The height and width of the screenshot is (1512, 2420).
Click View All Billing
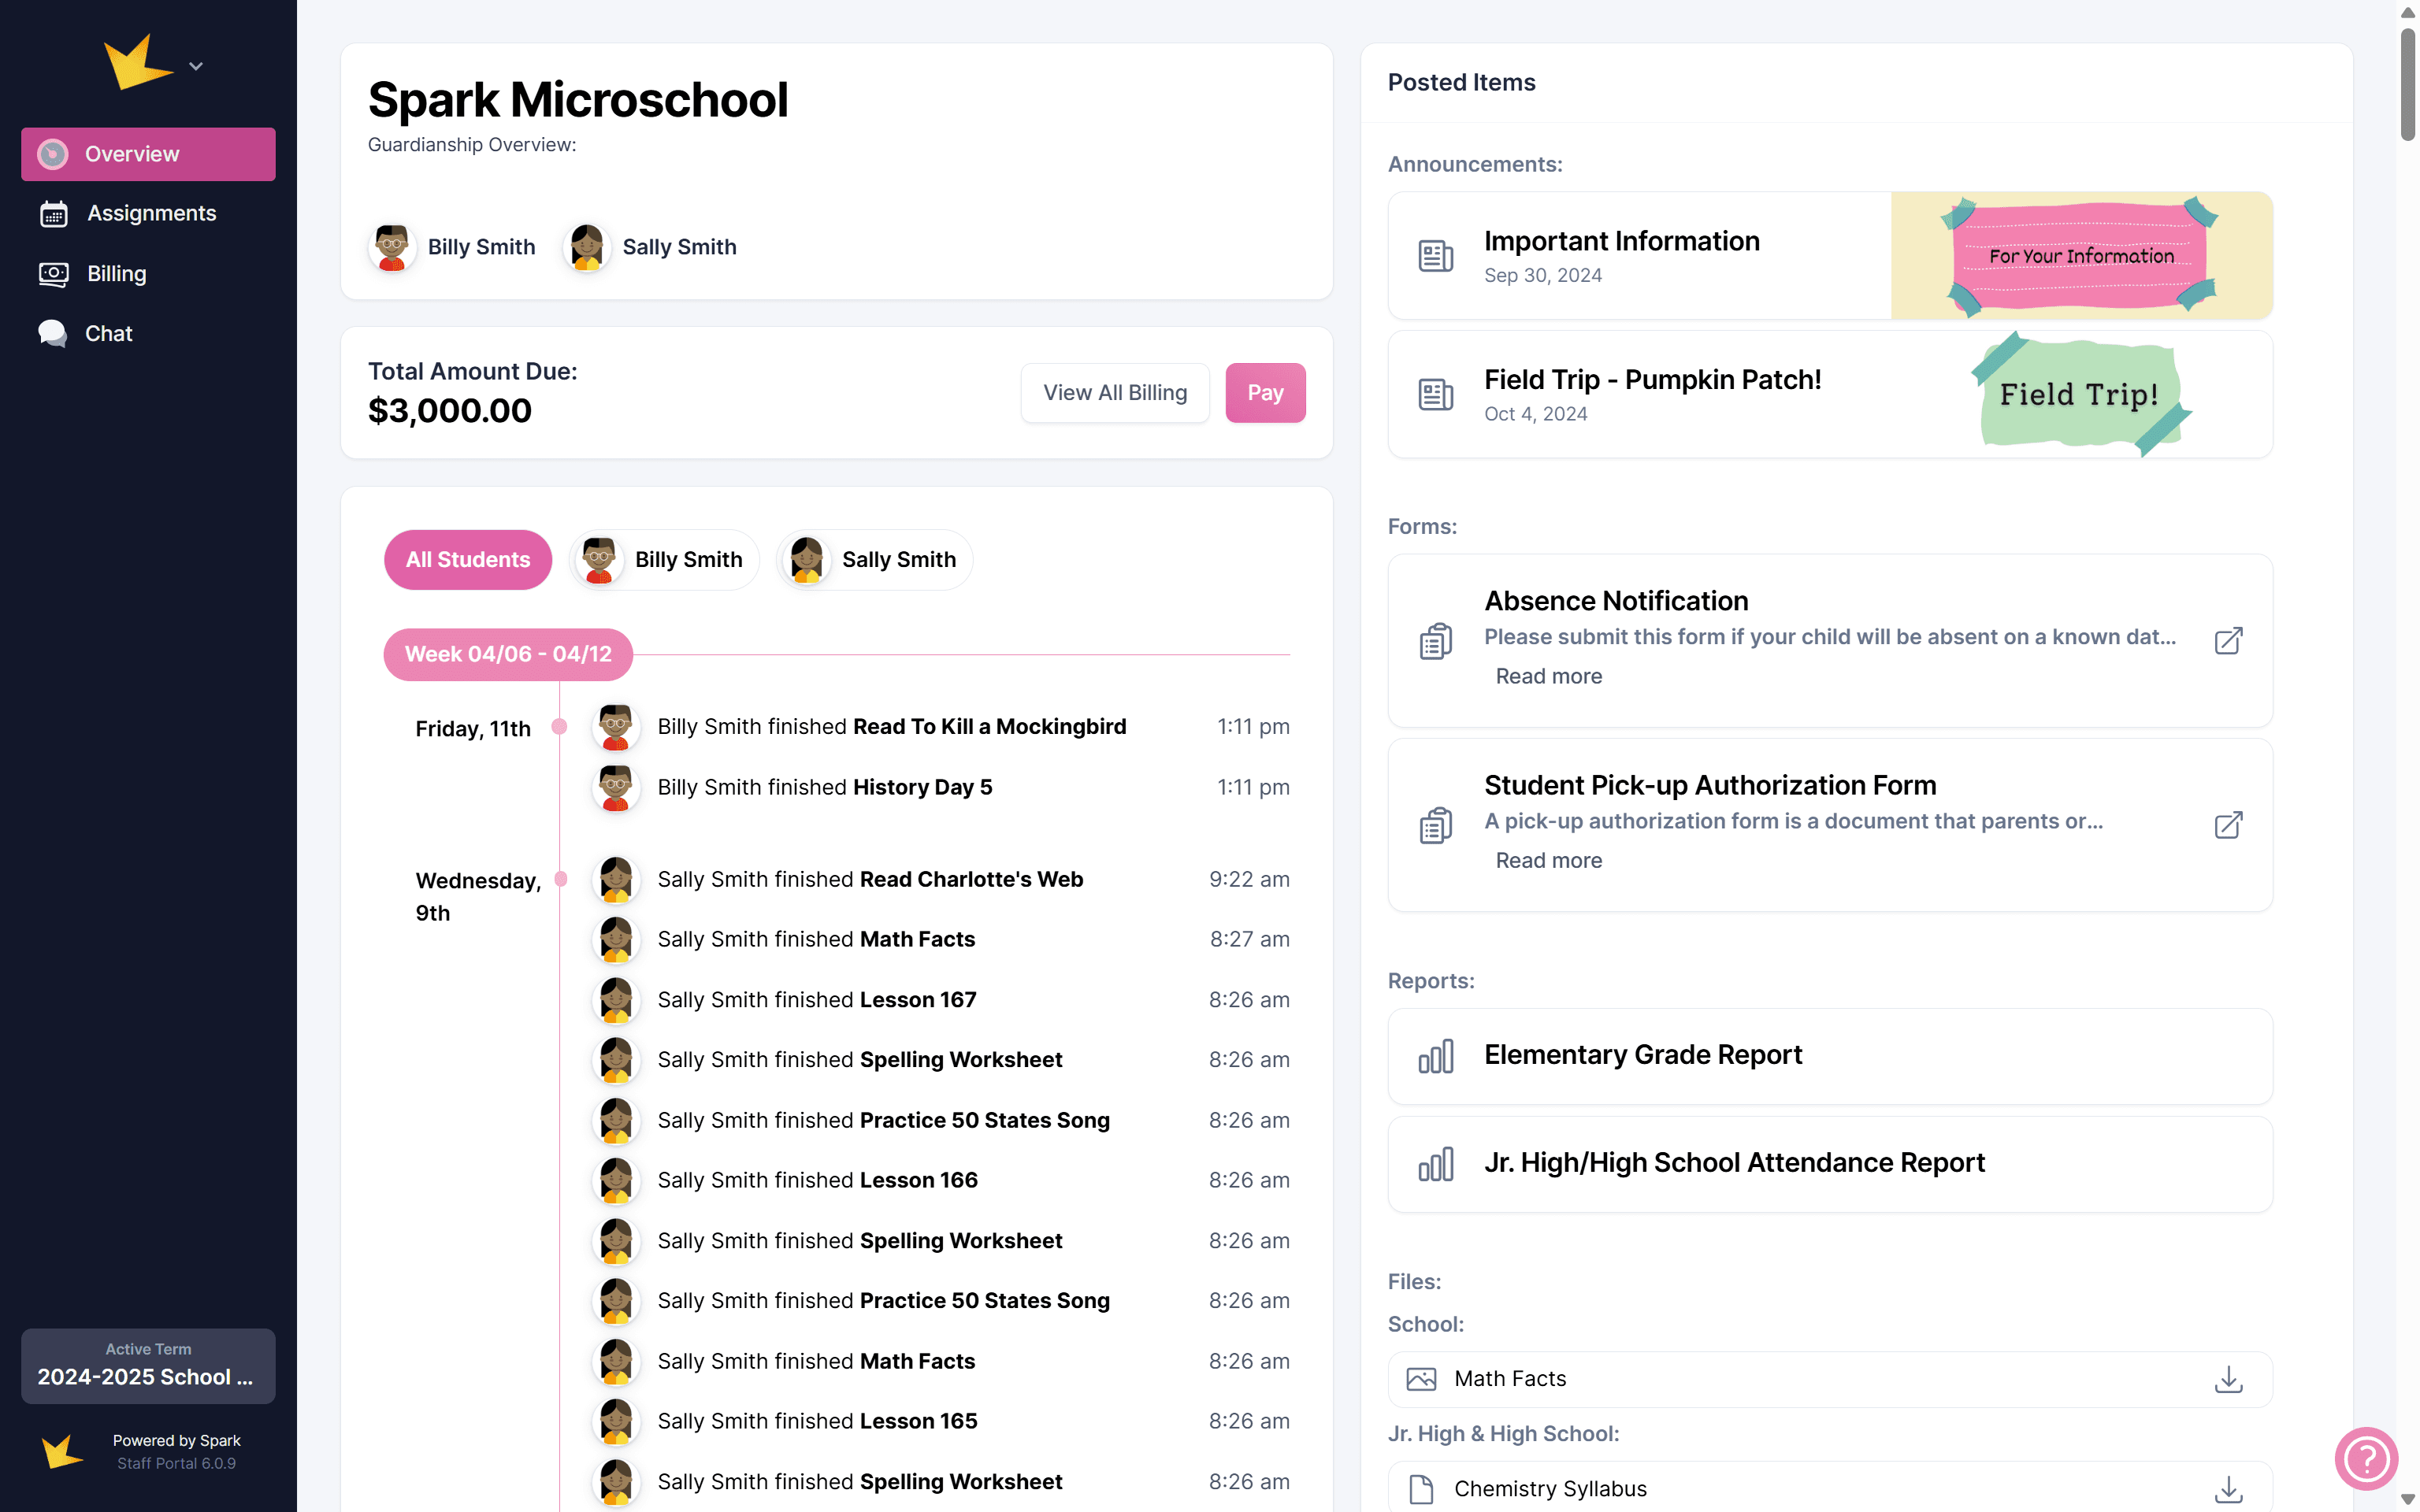click(x=1114, y=393)
